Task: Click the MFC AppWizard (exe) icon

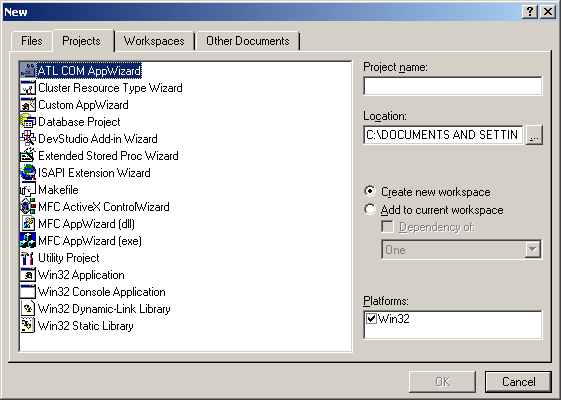Action: (x=28, y=240)
